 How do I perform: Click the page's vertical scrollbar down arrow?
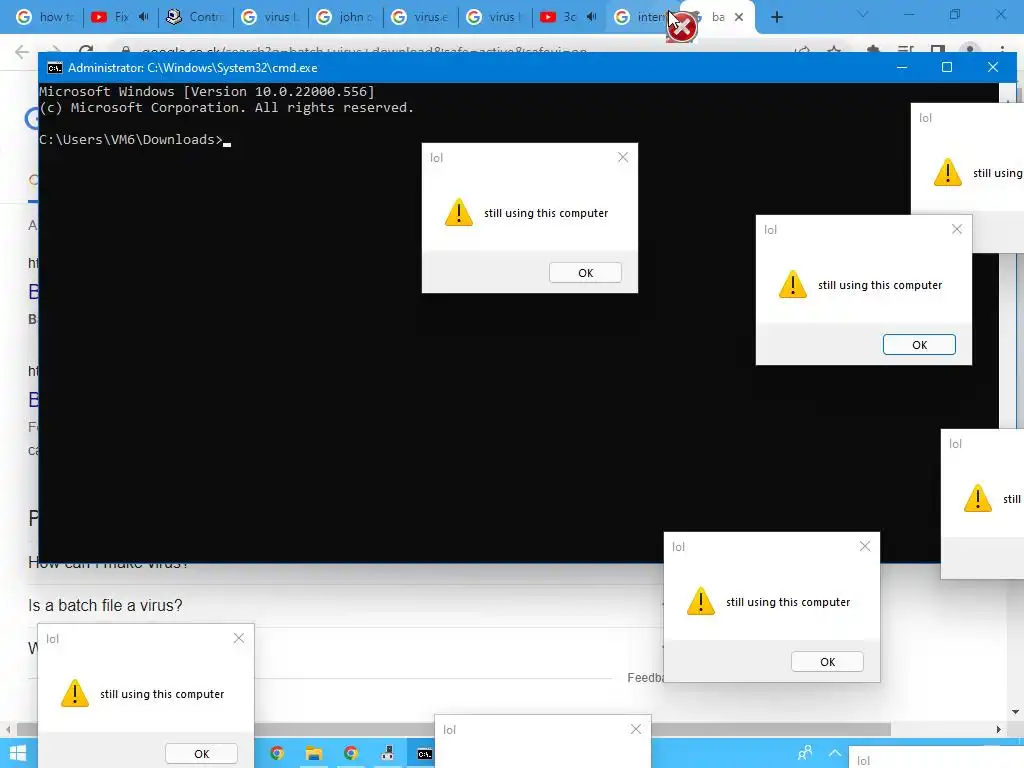click(1016, 712)
